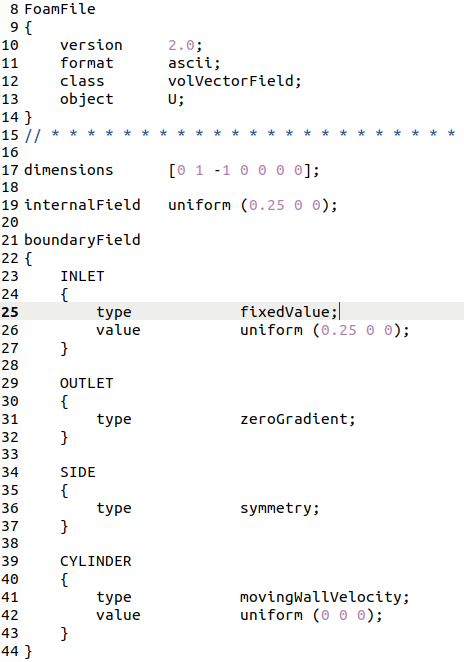The width and height of the screenshot is (464, 662).
Task: Click the CYLINDER patch name
Action: [x=95, y=561]
